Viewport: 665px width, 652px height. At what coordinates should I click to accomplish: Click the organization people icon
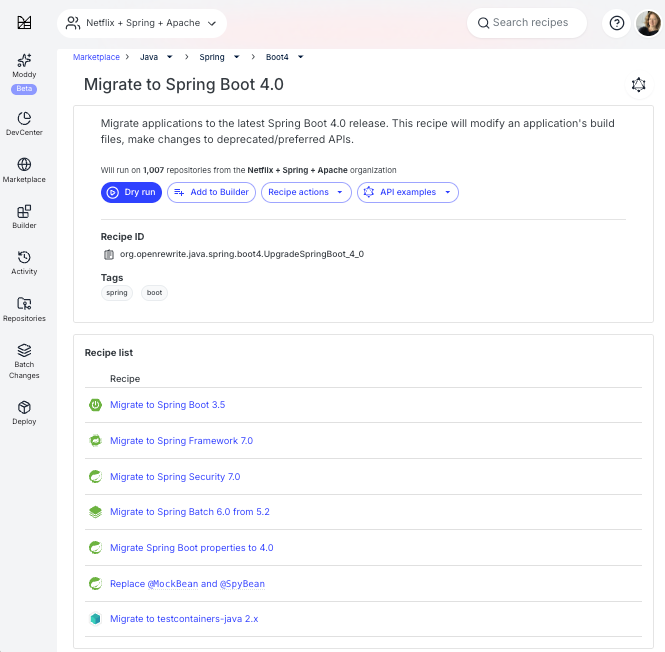click(x=73, y=23)
